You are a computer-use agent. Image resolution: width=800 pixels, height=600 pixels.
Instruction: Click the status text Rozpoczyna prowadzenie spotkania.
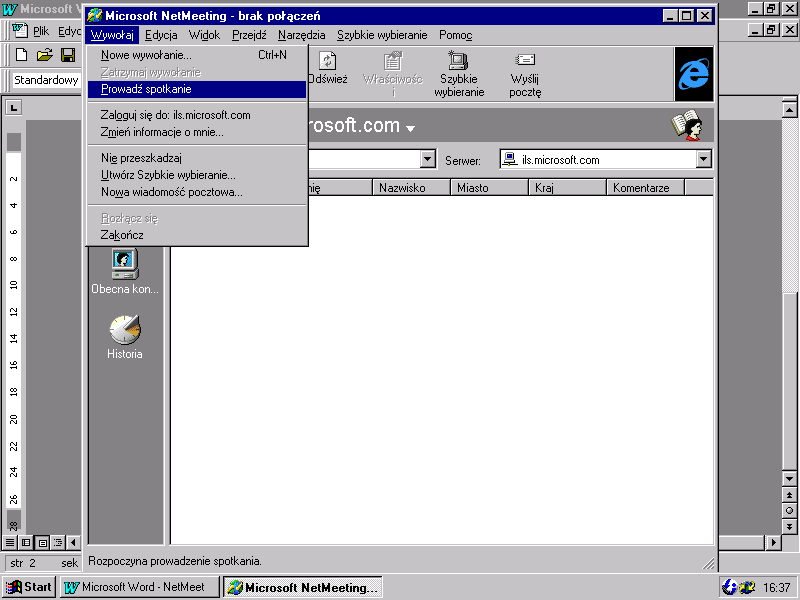[175, 561]
